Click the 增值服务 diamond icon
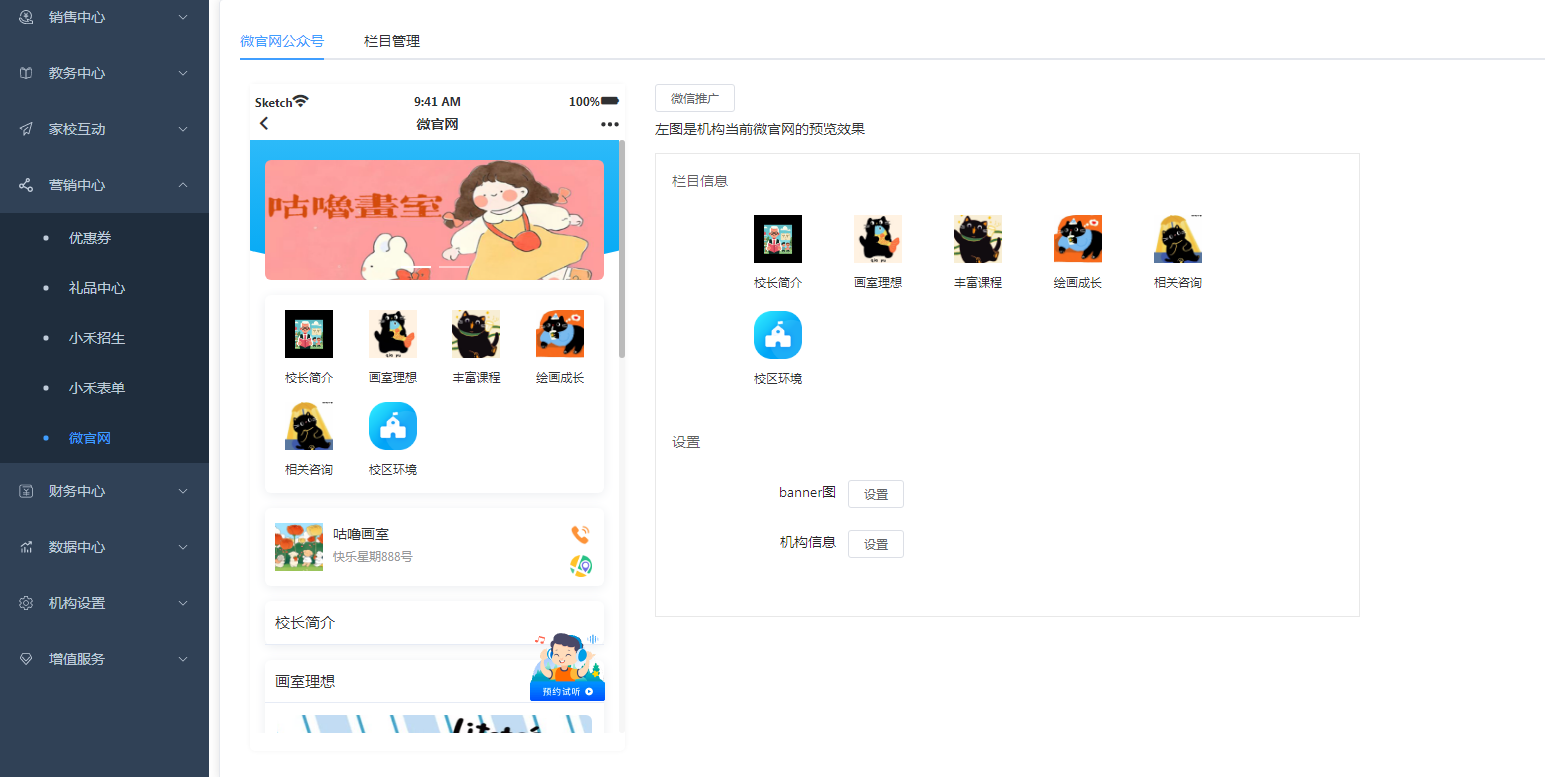The image size is (1545, 777). pos(27,659)
